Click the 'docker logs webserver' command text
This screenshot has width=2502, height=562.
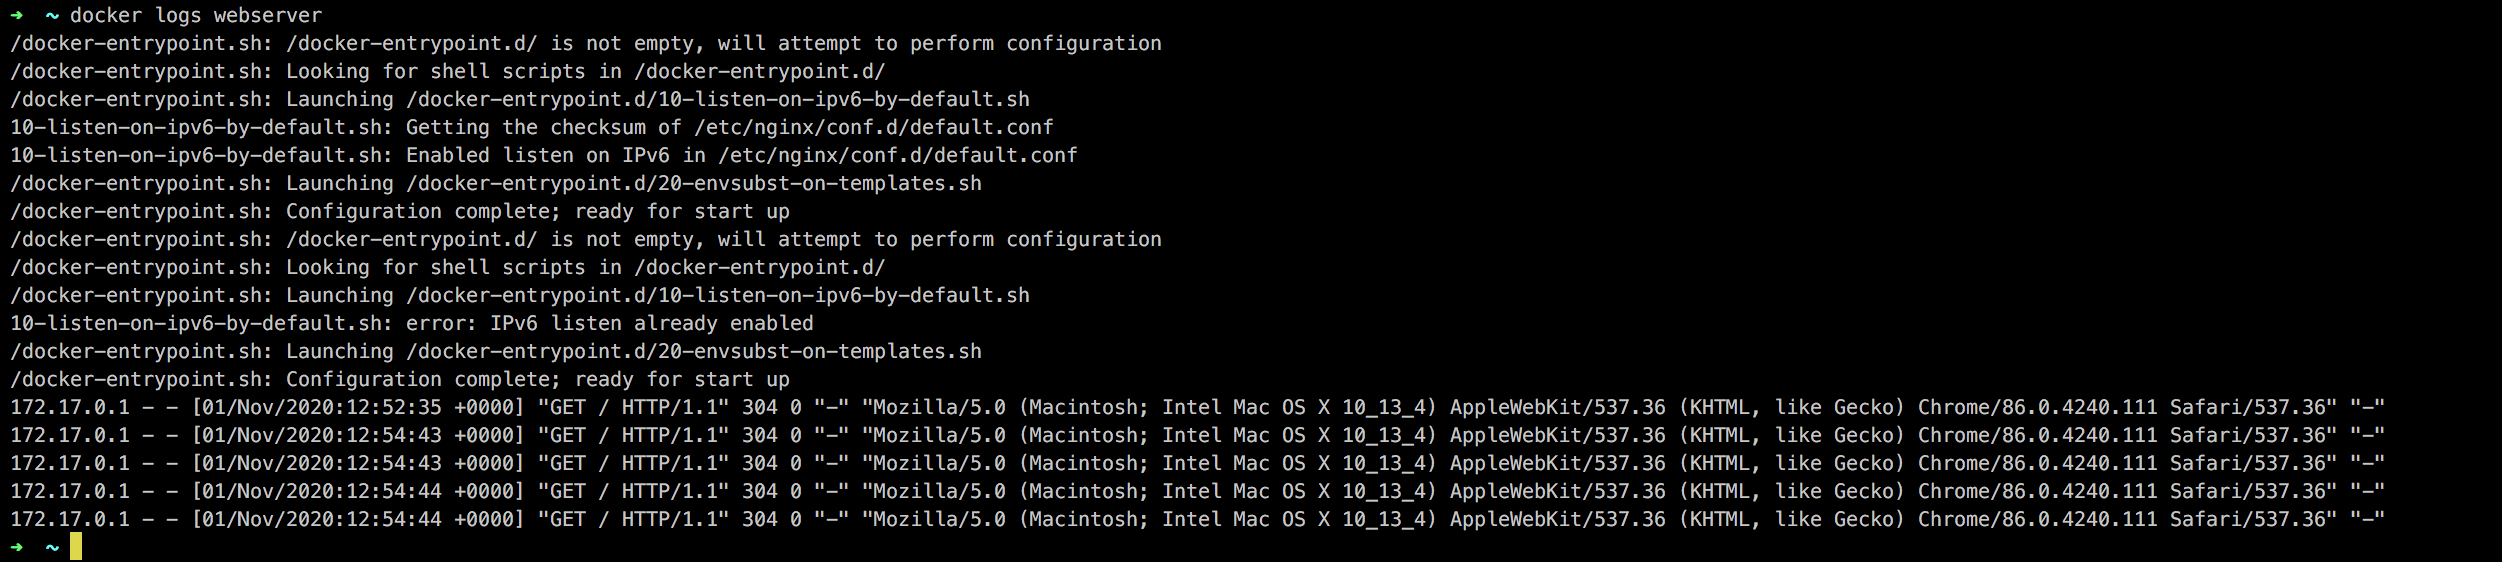[196, 15]
